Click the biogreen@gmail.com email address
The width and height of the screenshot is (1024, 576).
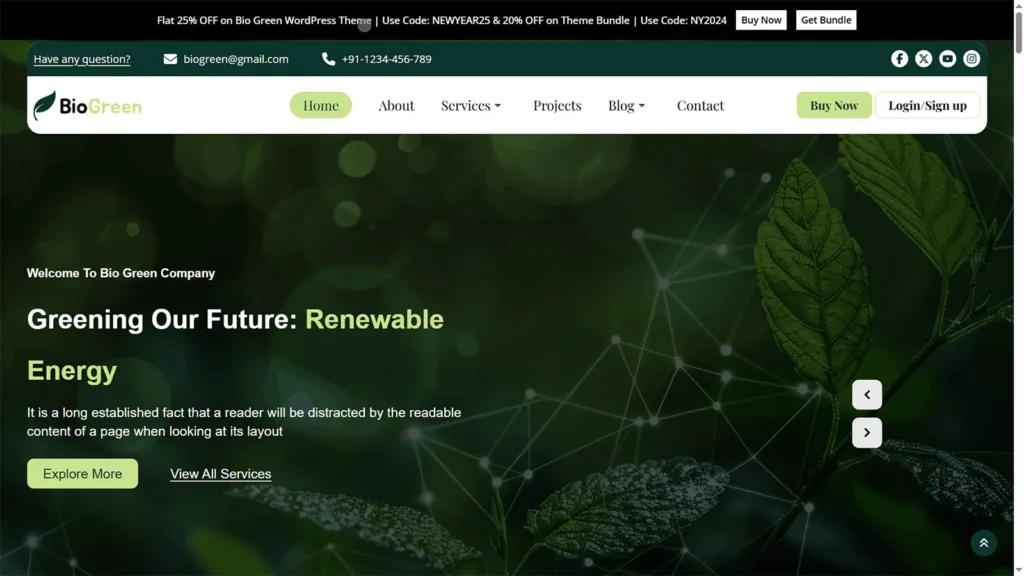click(x=236, y=59)
